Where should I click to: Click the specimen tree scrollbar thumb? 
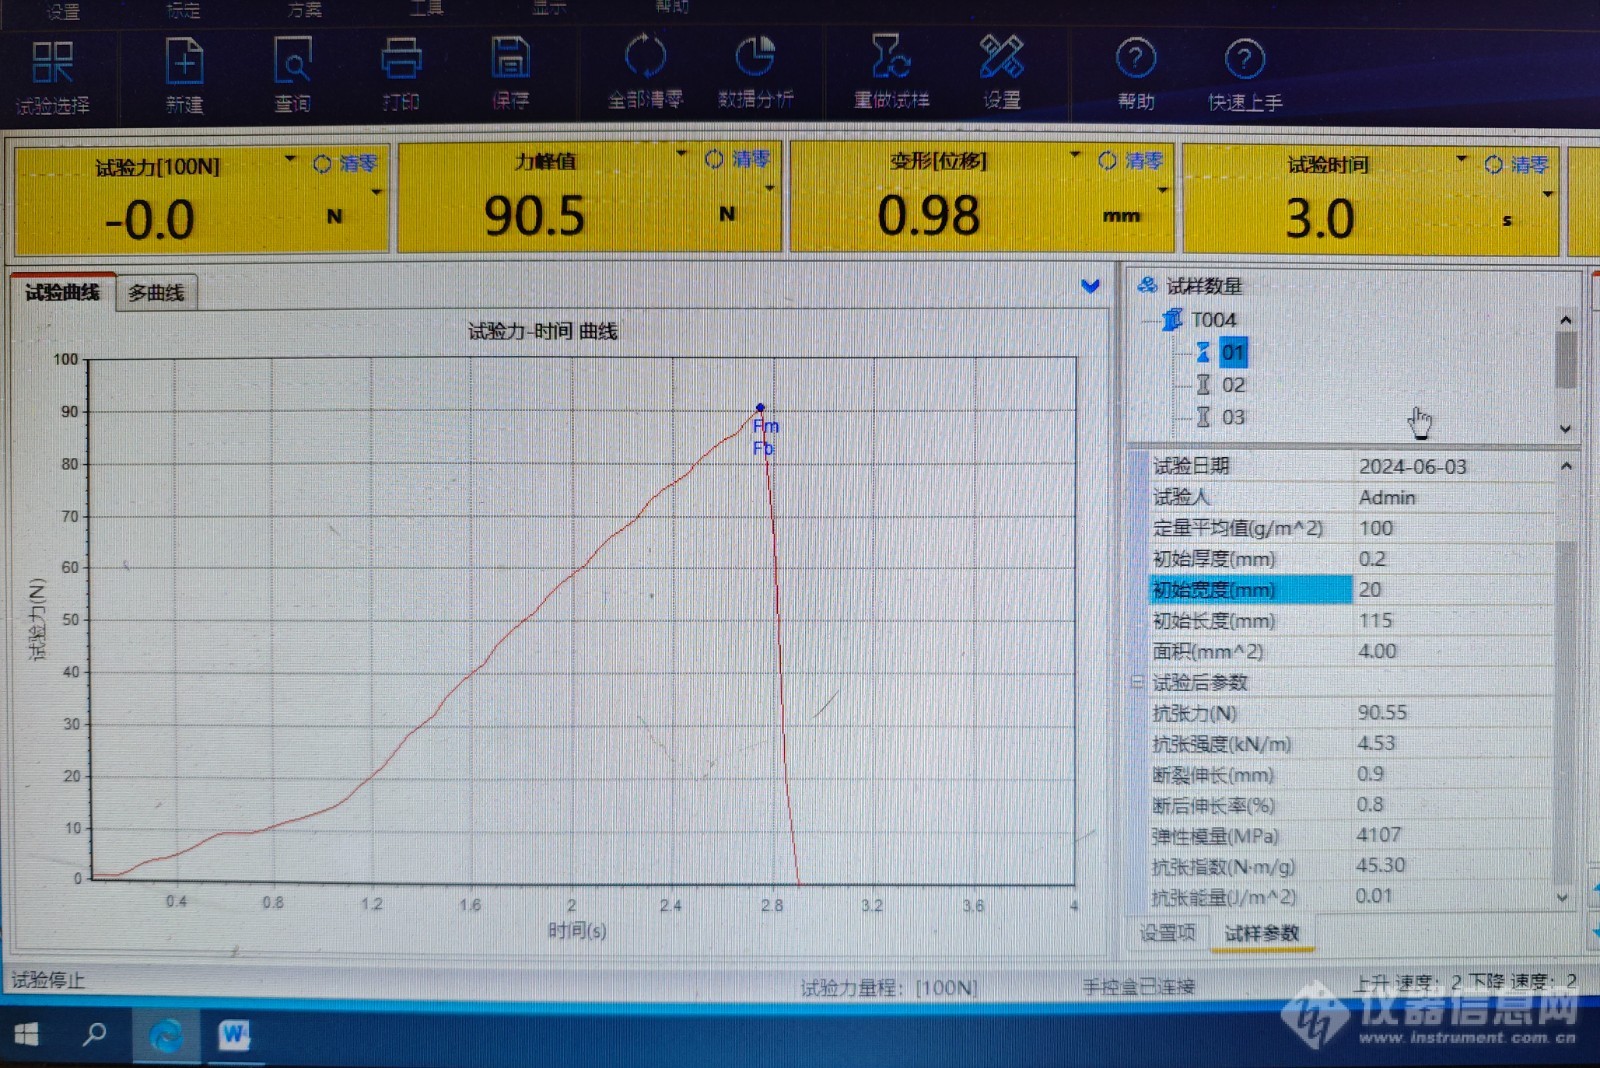1566,360
